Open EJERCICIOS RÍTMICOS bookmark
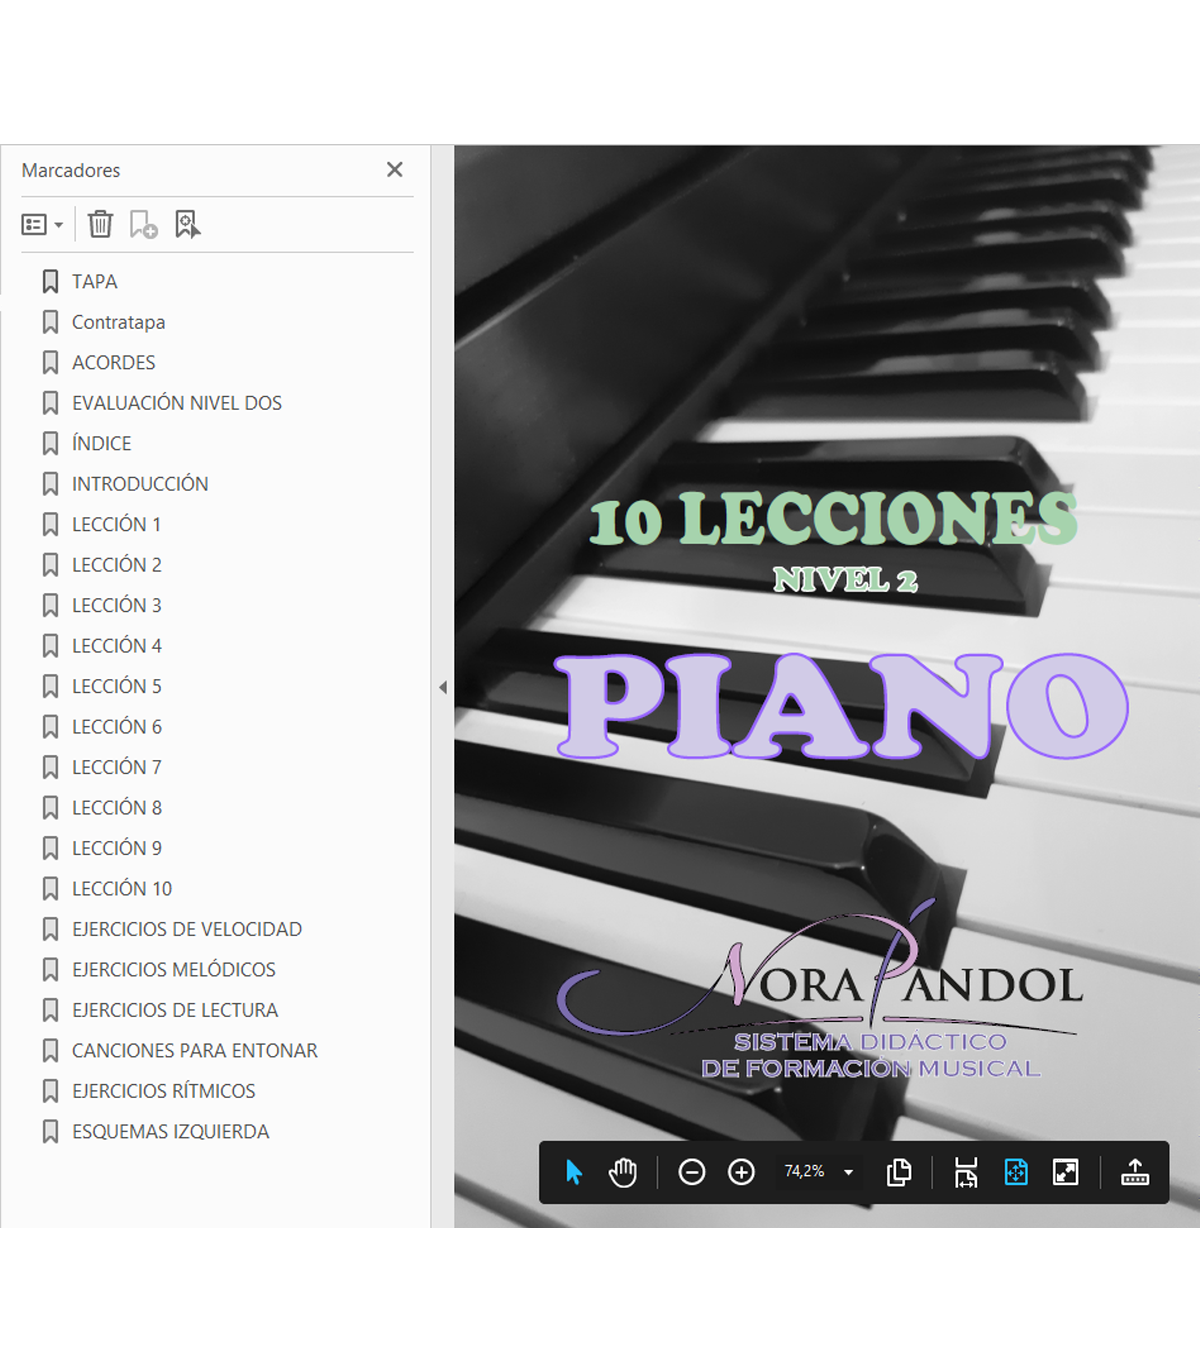Screen dimensions: 1200x1372 coord(163,1091)
